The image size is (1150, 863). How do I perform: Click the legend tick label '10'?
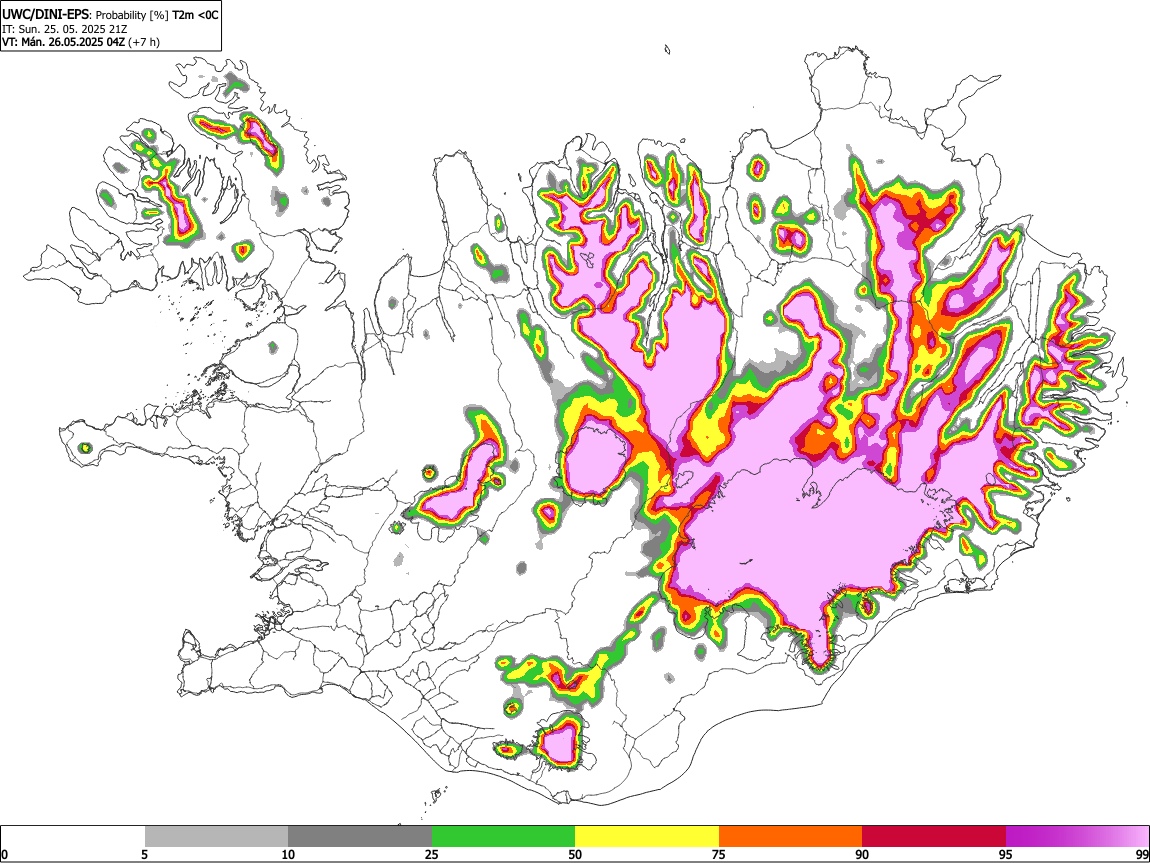point(288,854)
